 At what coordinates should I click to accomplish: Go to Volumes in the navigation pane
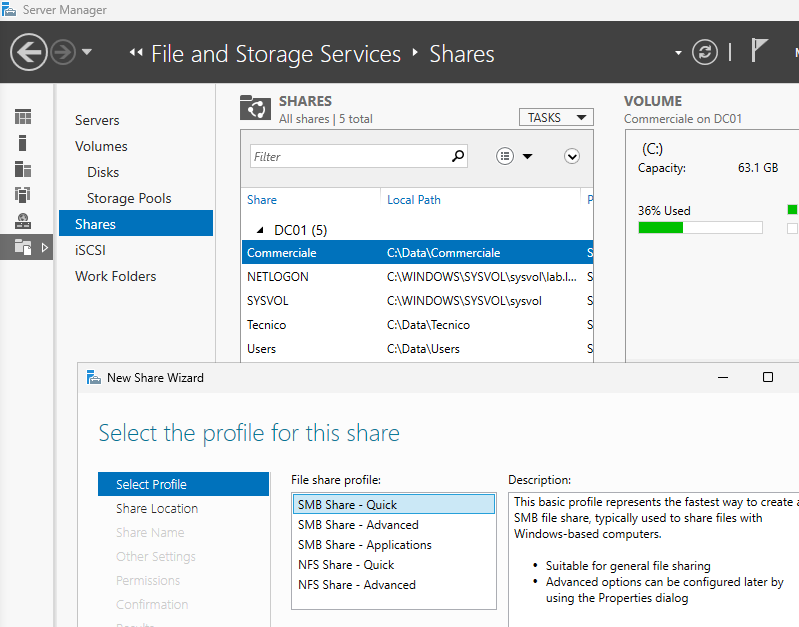(101, 146)
